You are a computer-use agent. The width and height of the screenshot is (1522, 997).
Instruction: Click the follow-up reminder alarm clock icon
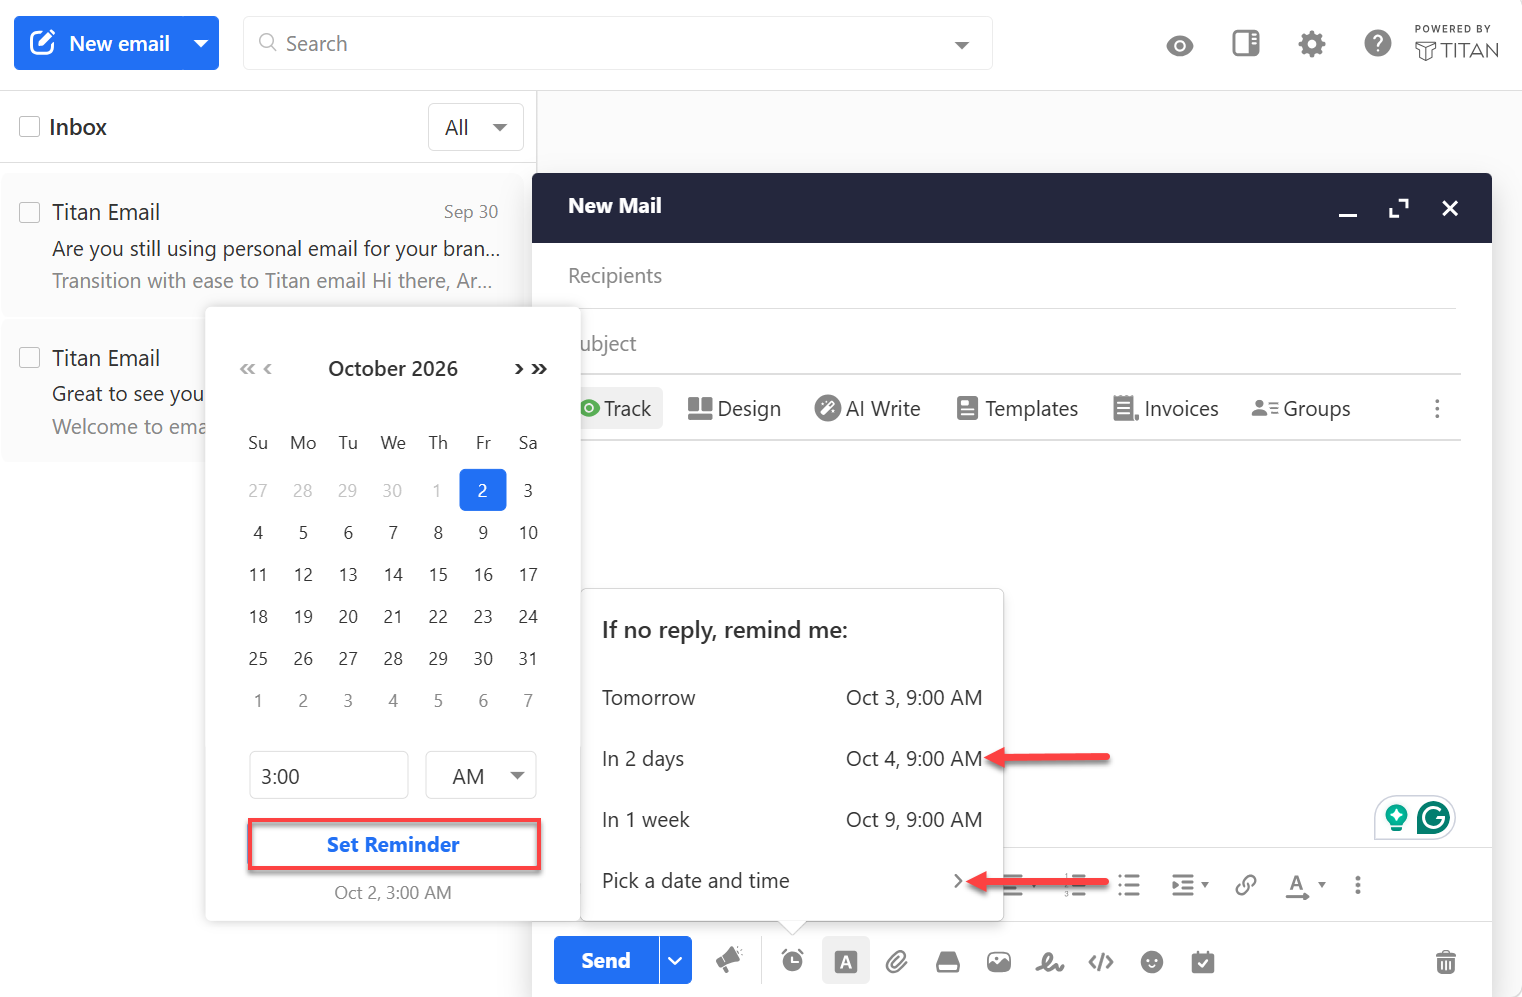tap(792, 961)
